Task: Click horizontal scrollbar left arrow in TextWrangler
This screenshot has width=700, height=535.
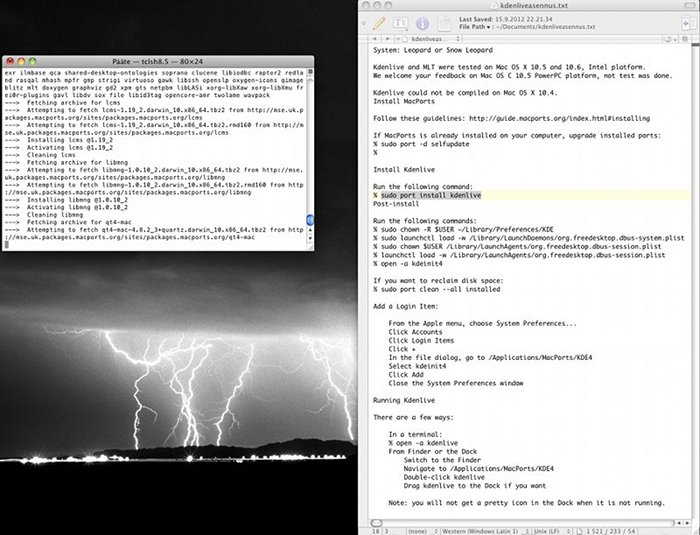Action: point(679,522)
